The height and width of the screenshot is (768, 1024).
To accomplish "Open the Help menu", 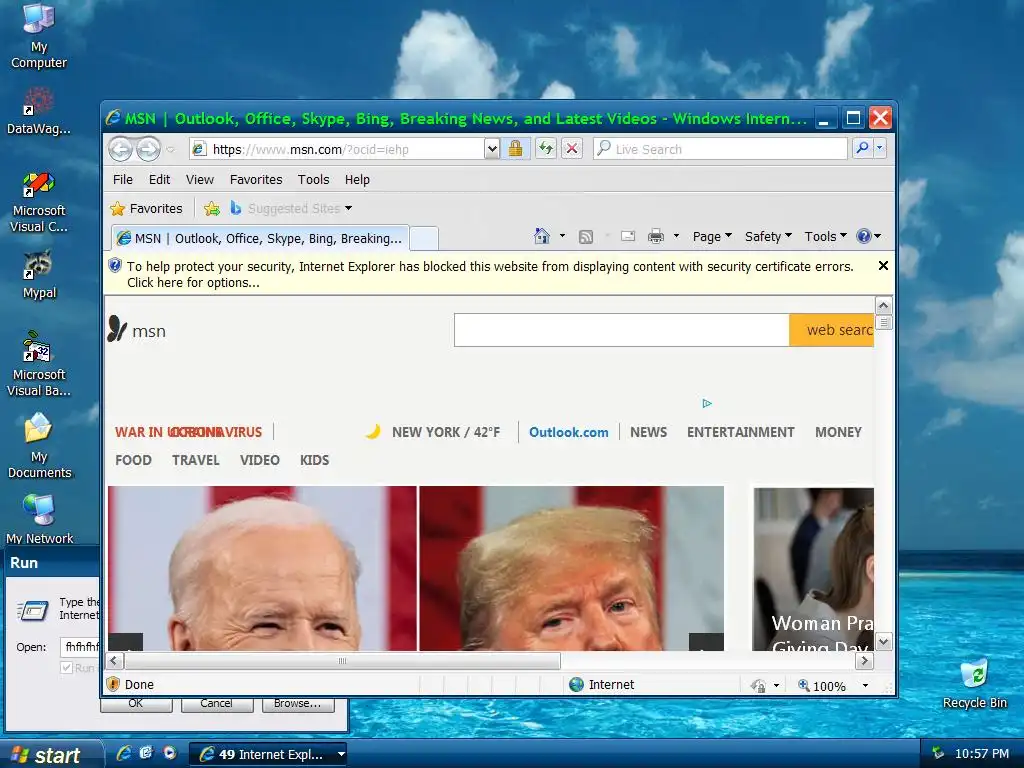I will (357, 180).
